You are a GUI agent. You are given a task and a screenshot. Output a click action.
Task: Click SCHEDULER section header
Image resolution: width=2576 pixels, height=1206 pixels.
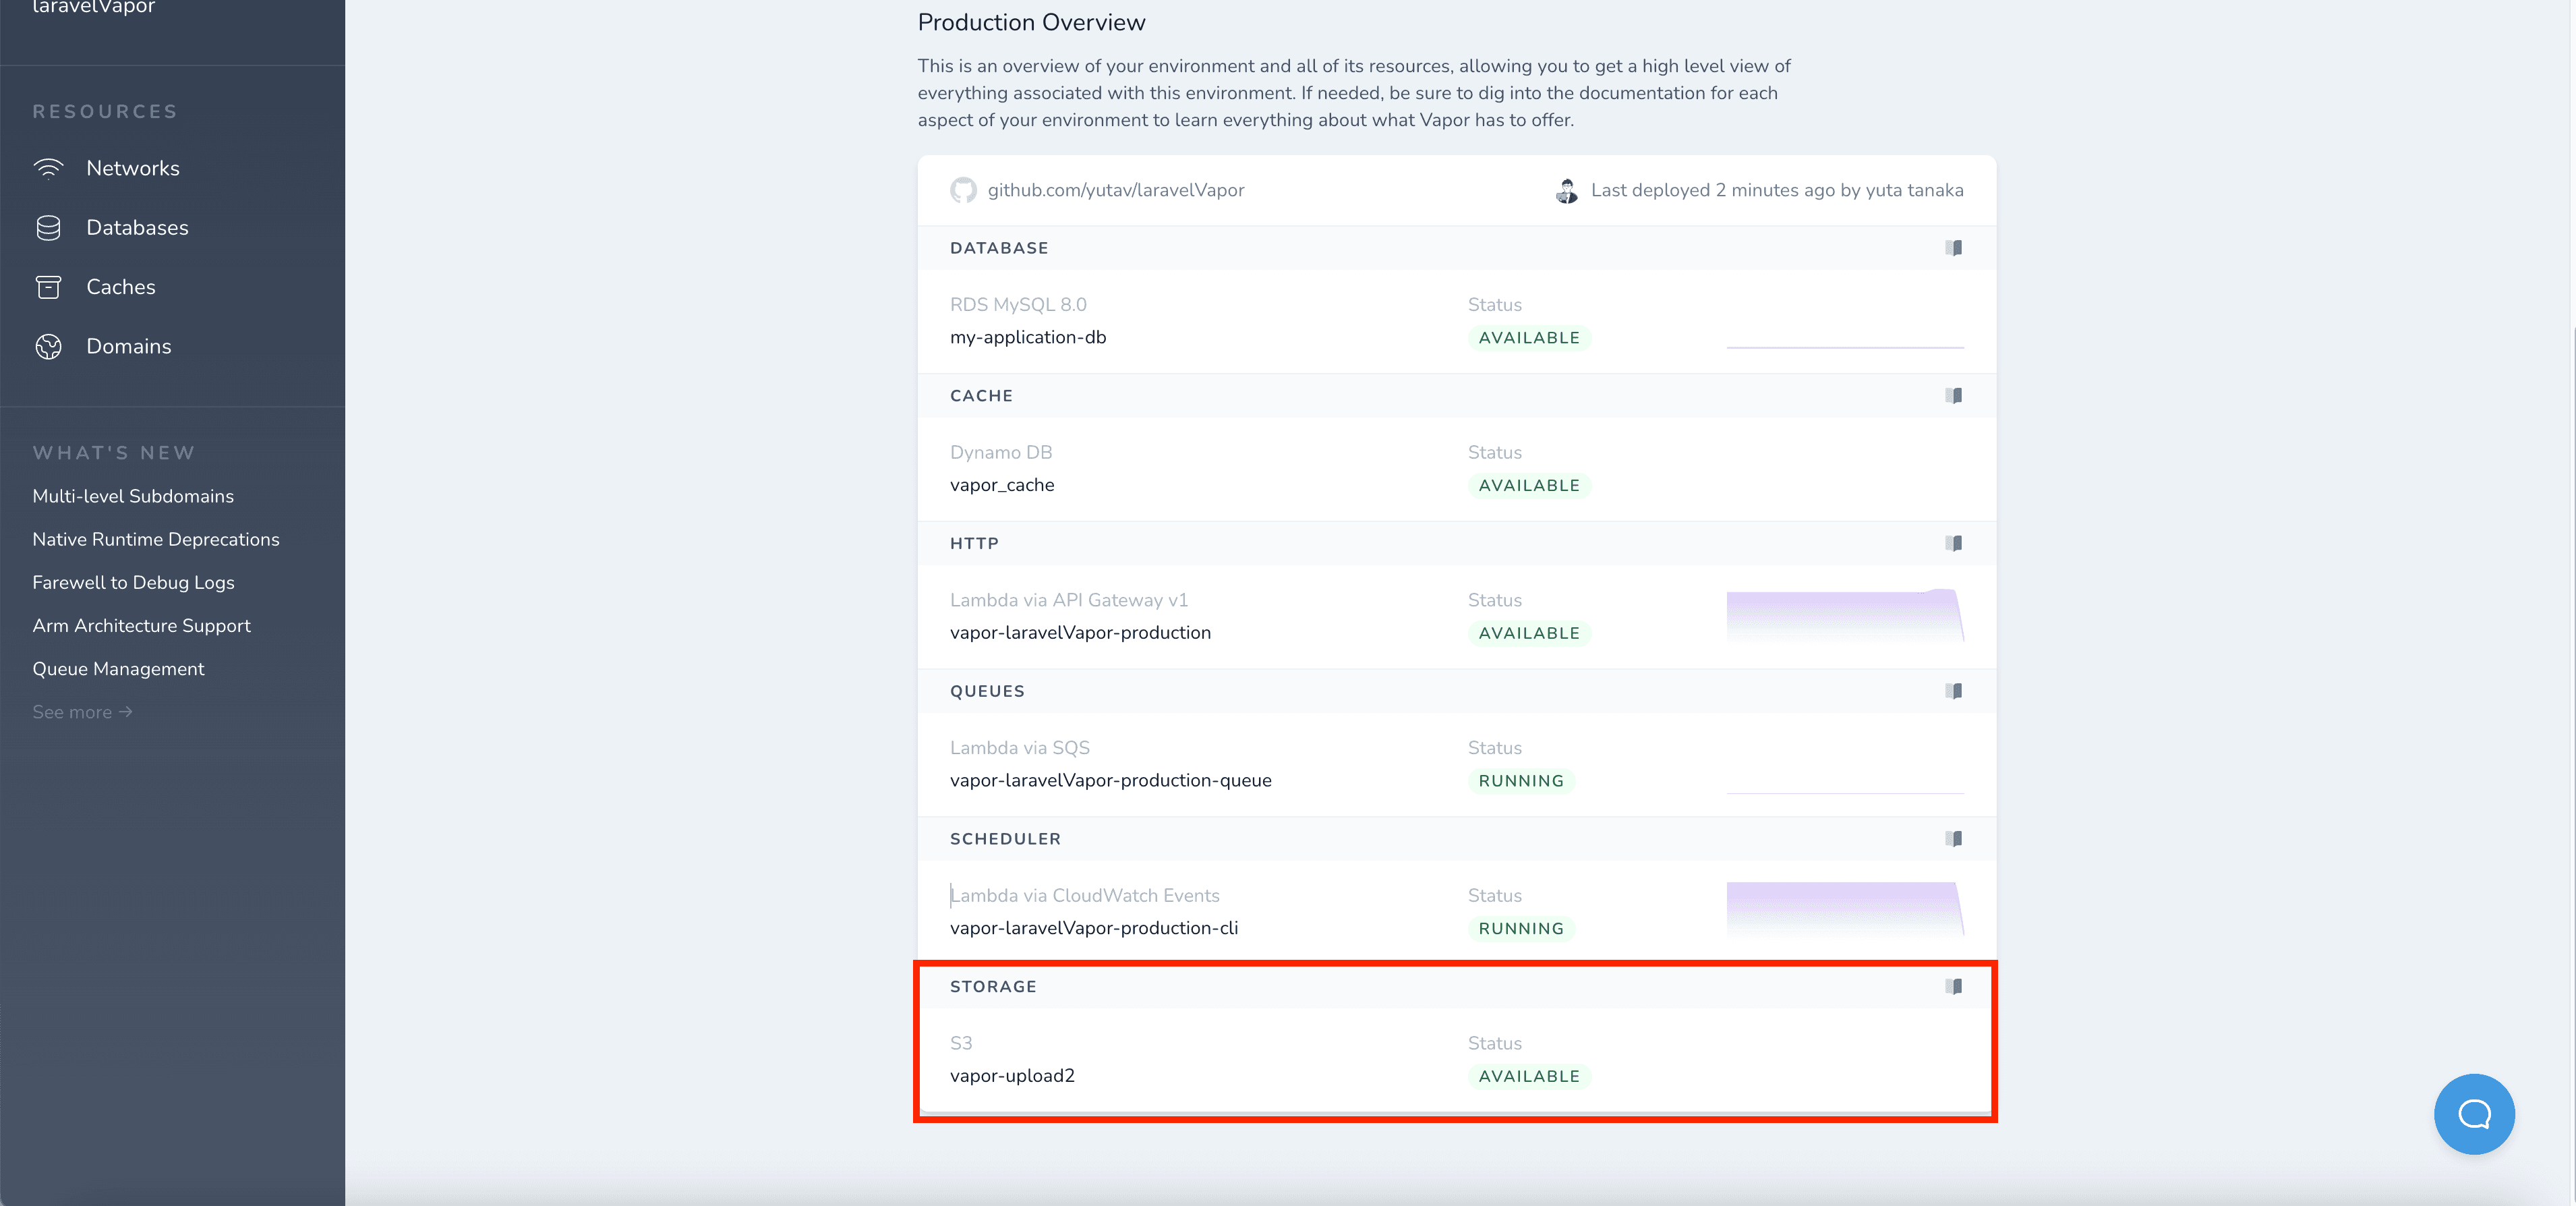tap(1005, 839)
